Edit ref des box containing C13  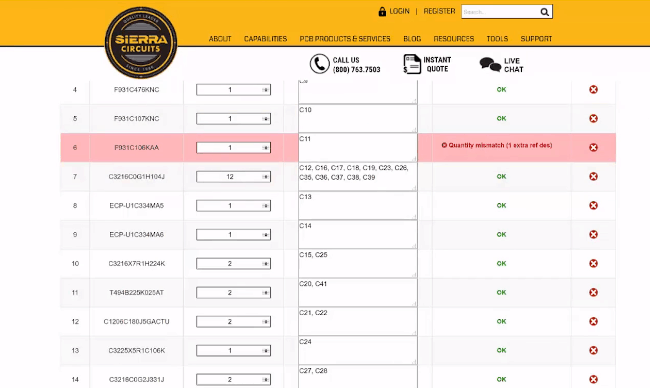[x=358, y=206]
